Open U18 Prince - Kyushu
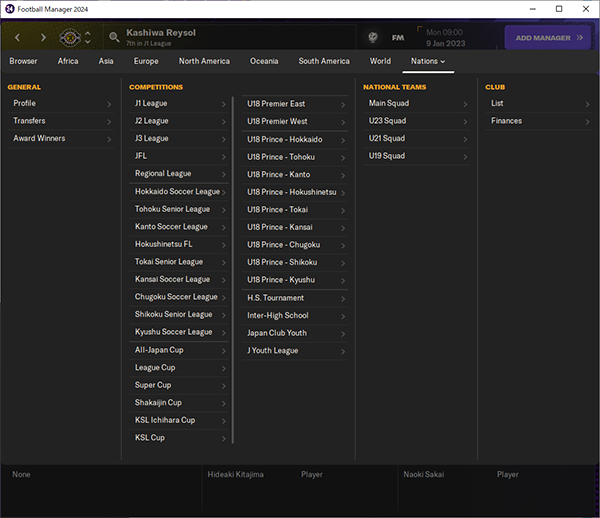 tap(295, 280)
